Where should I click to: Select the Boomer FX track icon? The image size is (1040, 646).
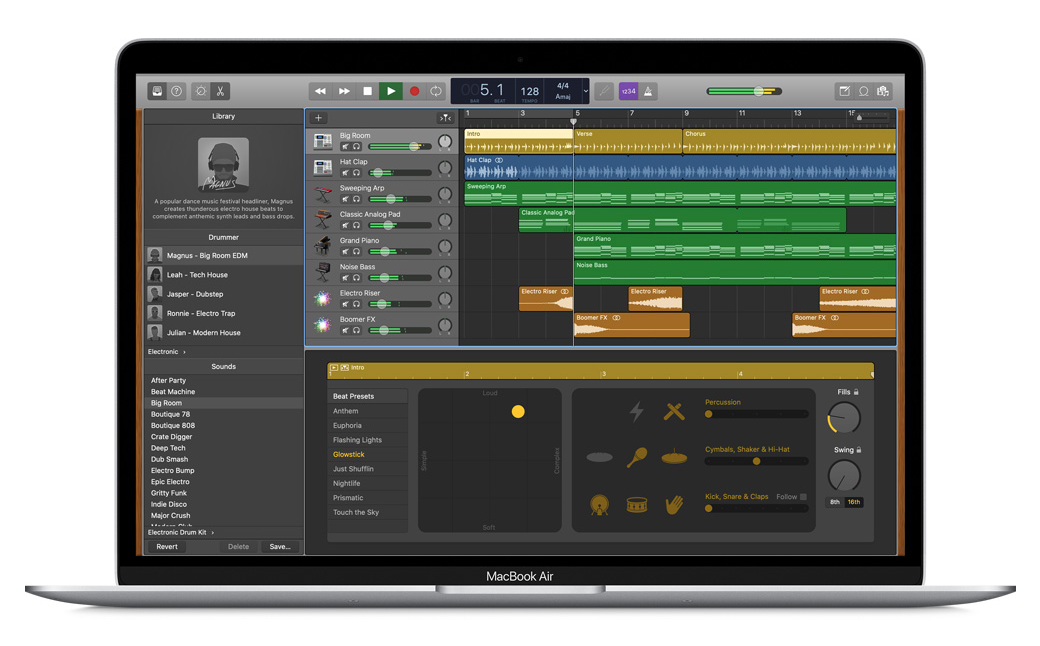click(323, 324)
